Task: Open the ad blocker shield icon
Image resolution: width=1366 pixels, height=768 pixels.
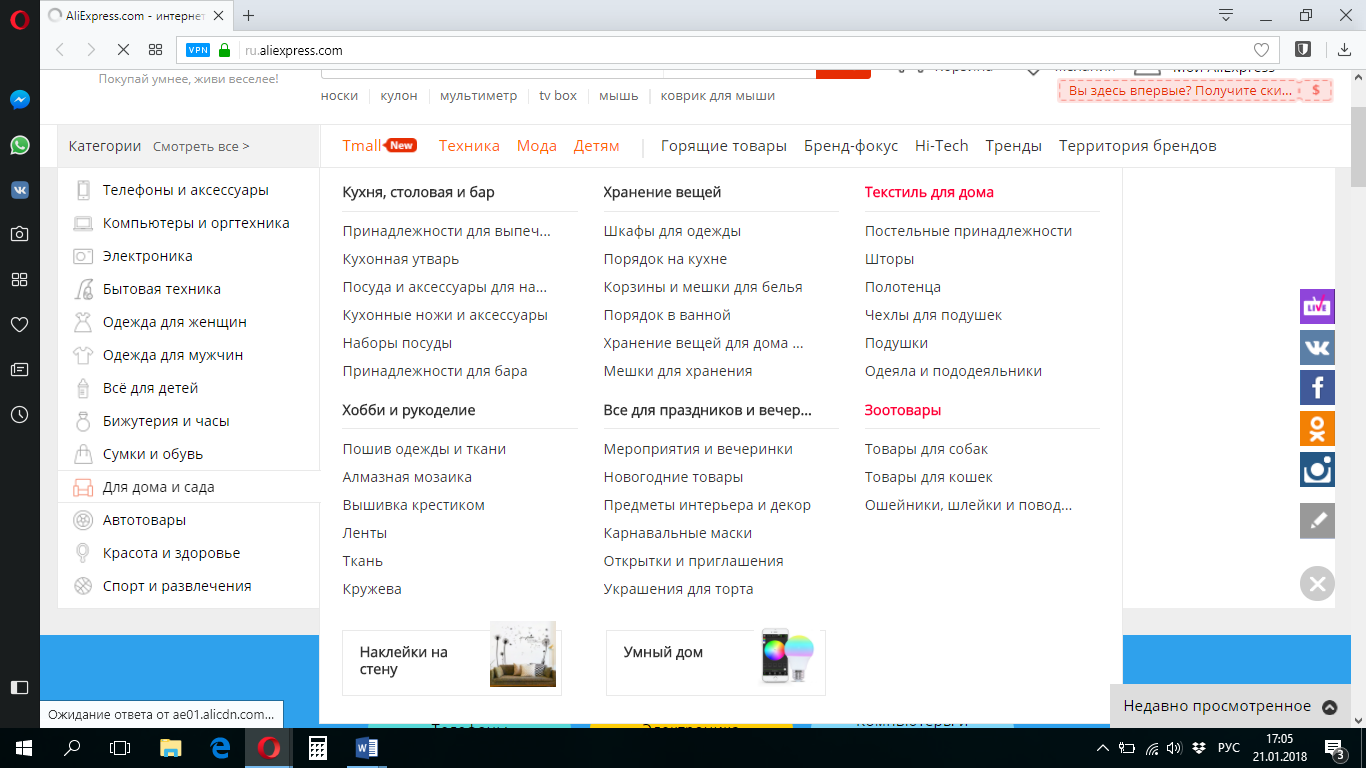Action: point(1303,49)
